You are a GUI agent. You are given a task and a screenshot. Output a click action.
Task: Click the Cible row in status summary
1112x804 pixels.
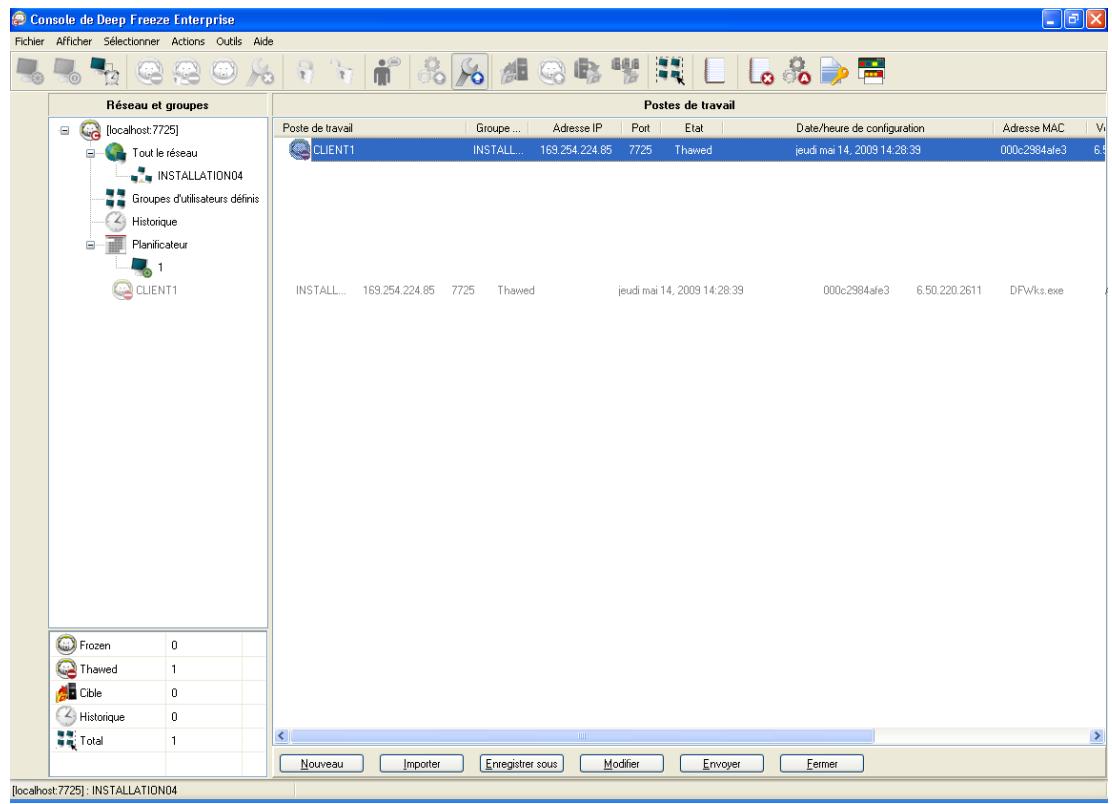(157, 693)
